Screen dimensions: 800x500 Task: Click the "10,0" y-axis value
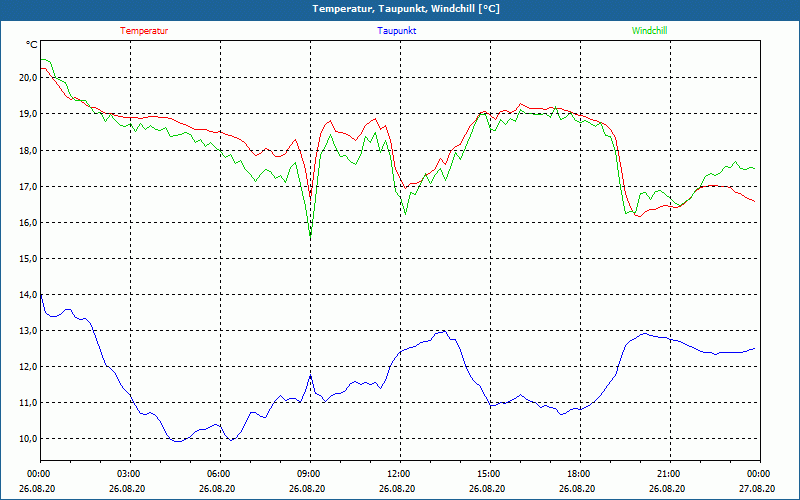click(x=28, y=439)
